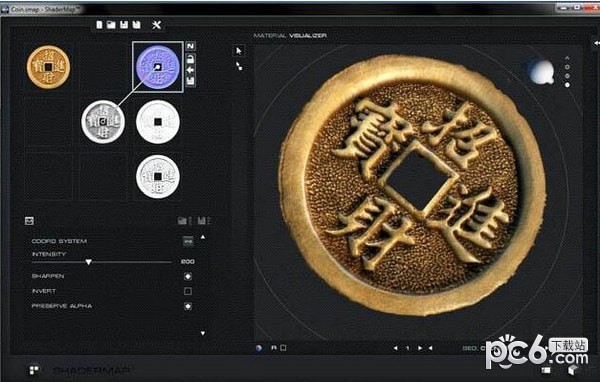Viewport: 600px width, 382px height.
Task: Go to next material with right arrow
Action: pos(420,348)
